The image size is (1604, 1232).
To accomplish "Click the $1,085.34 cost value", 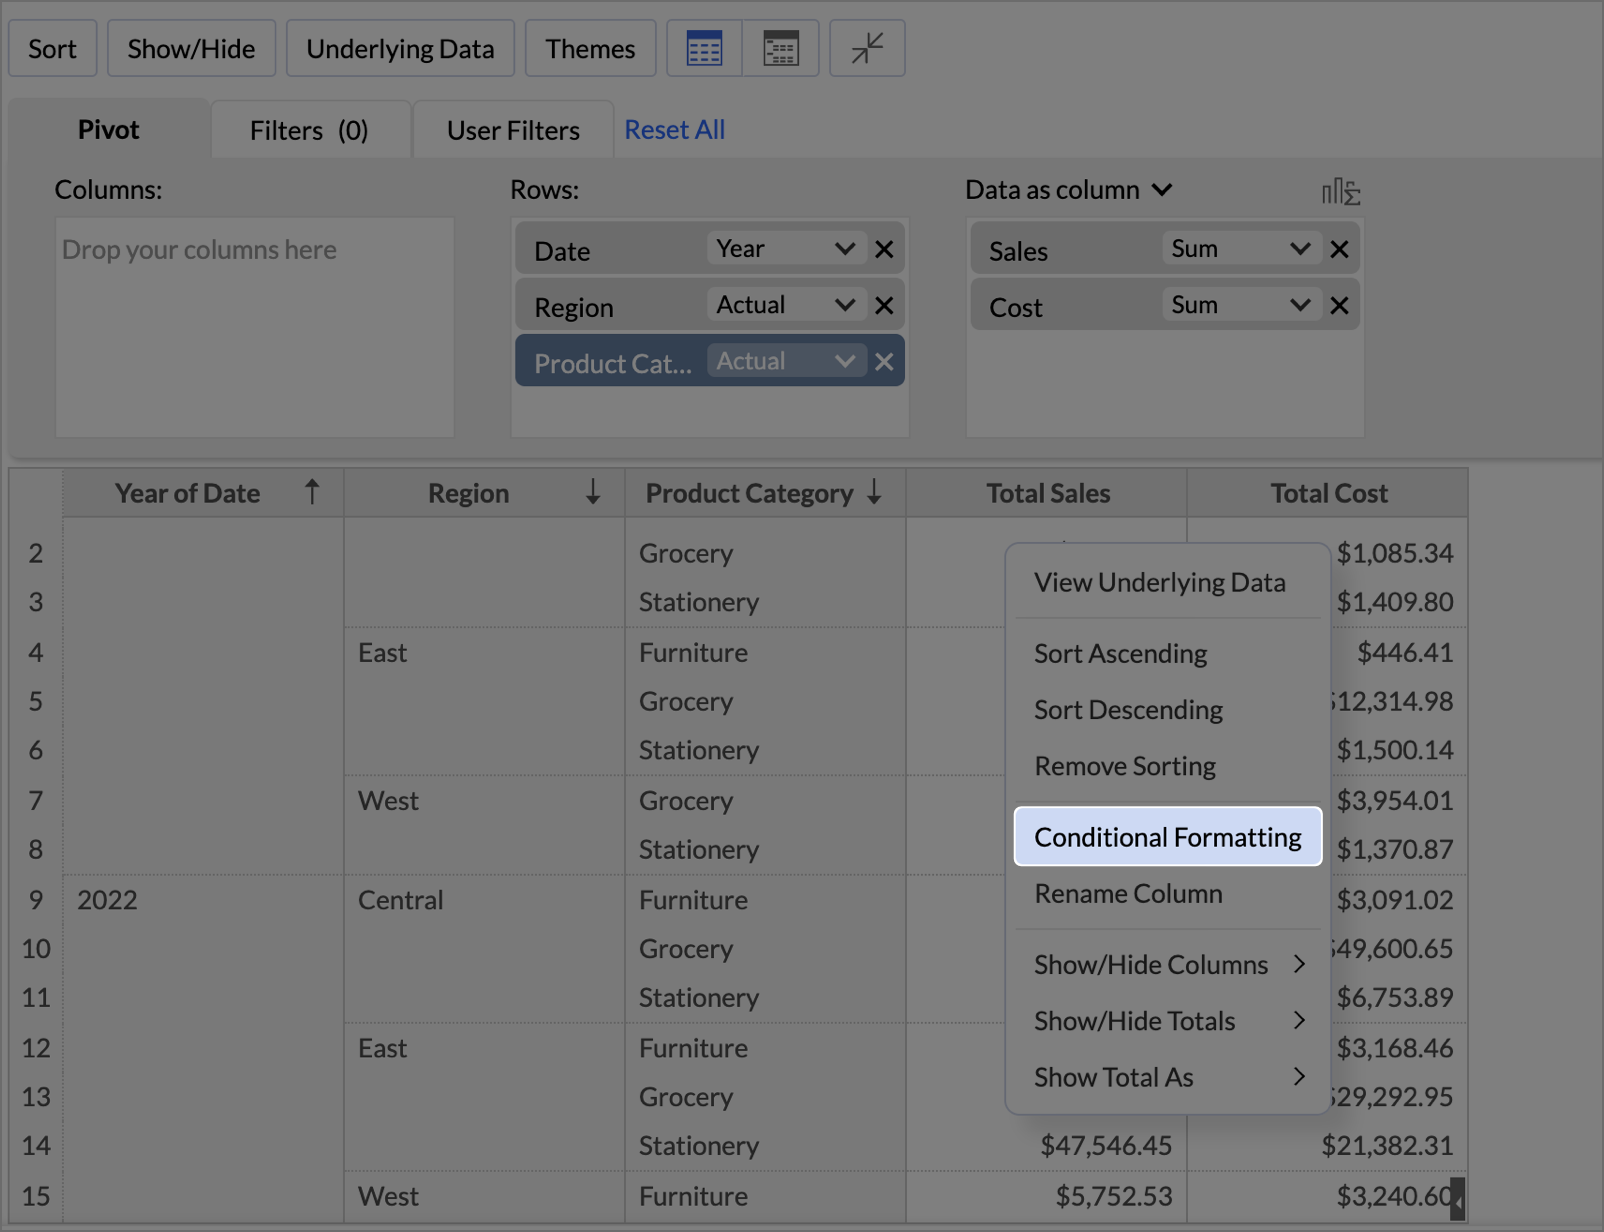I will pyautogui.click(x=1395, y=553).
